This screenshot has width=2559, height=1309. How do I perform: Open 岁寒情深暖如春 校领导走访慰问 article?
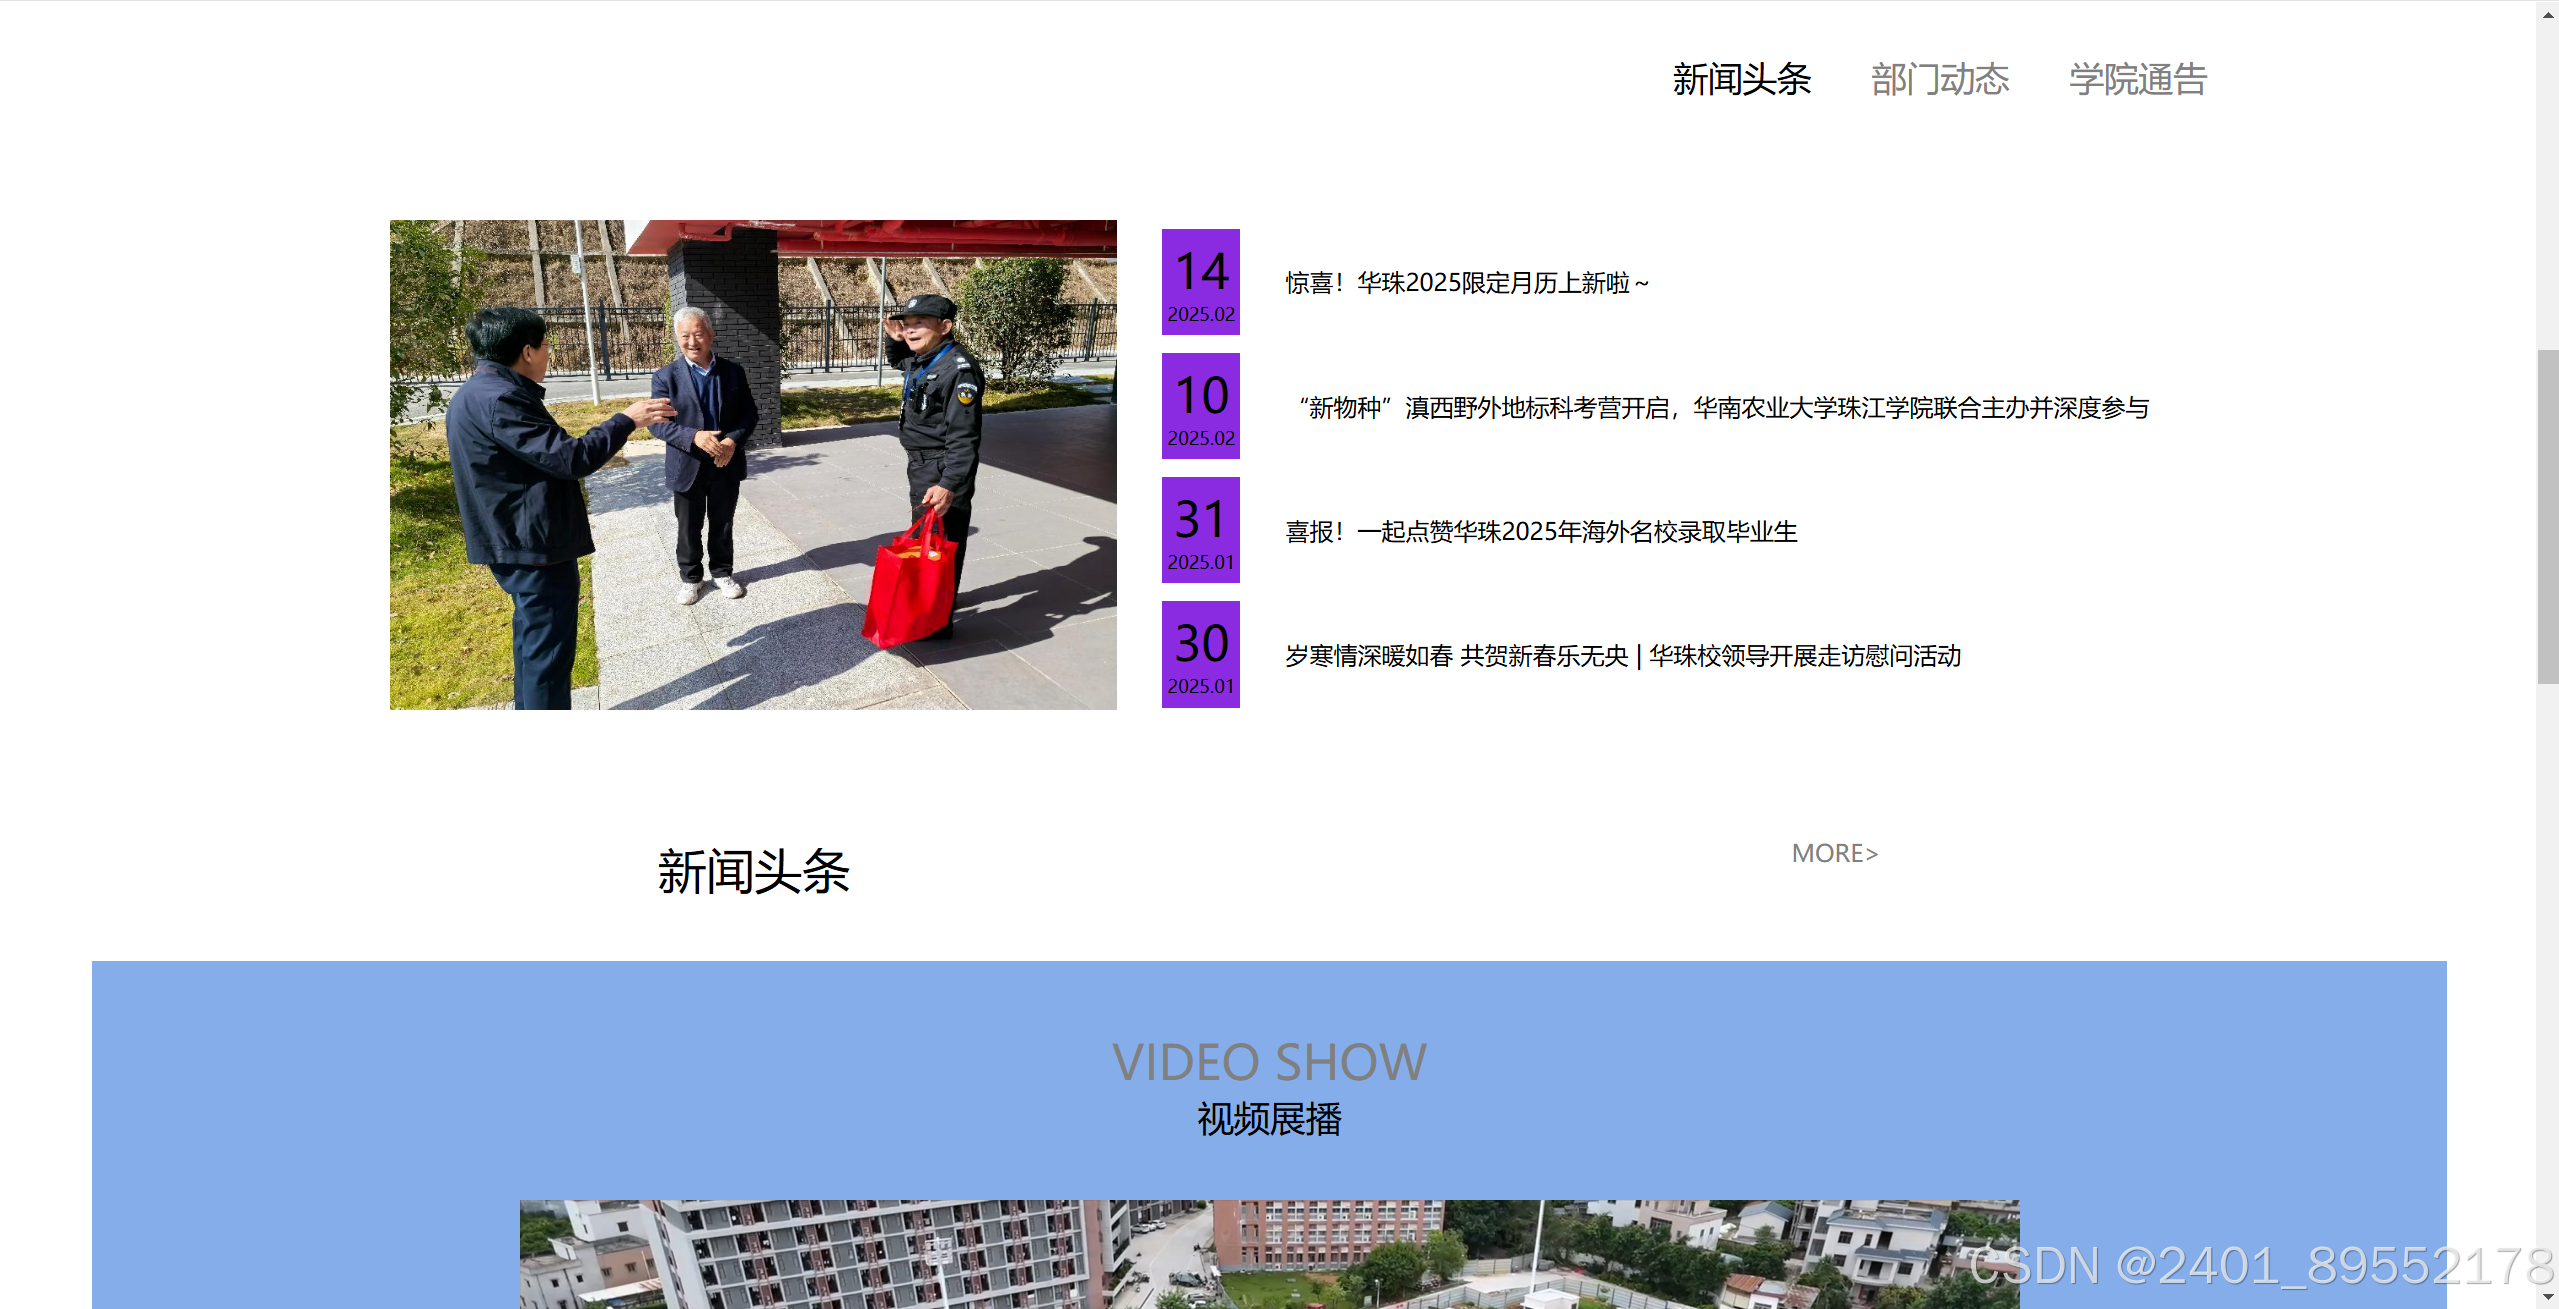[x=1622, y=656]
